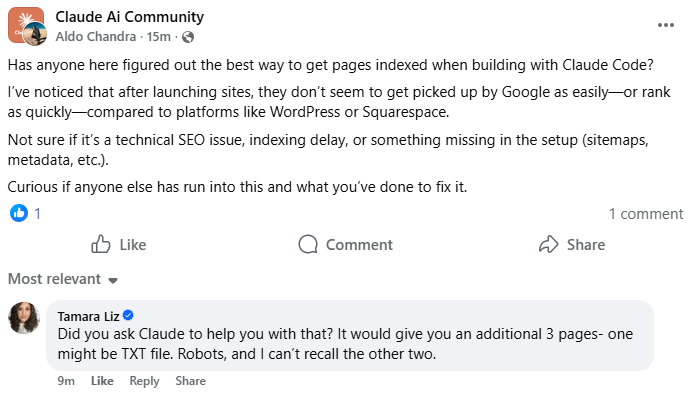Viewport: 691px width, 416px height.
Task: Click the Comment button with speech bubble
Action: point(346,245)
